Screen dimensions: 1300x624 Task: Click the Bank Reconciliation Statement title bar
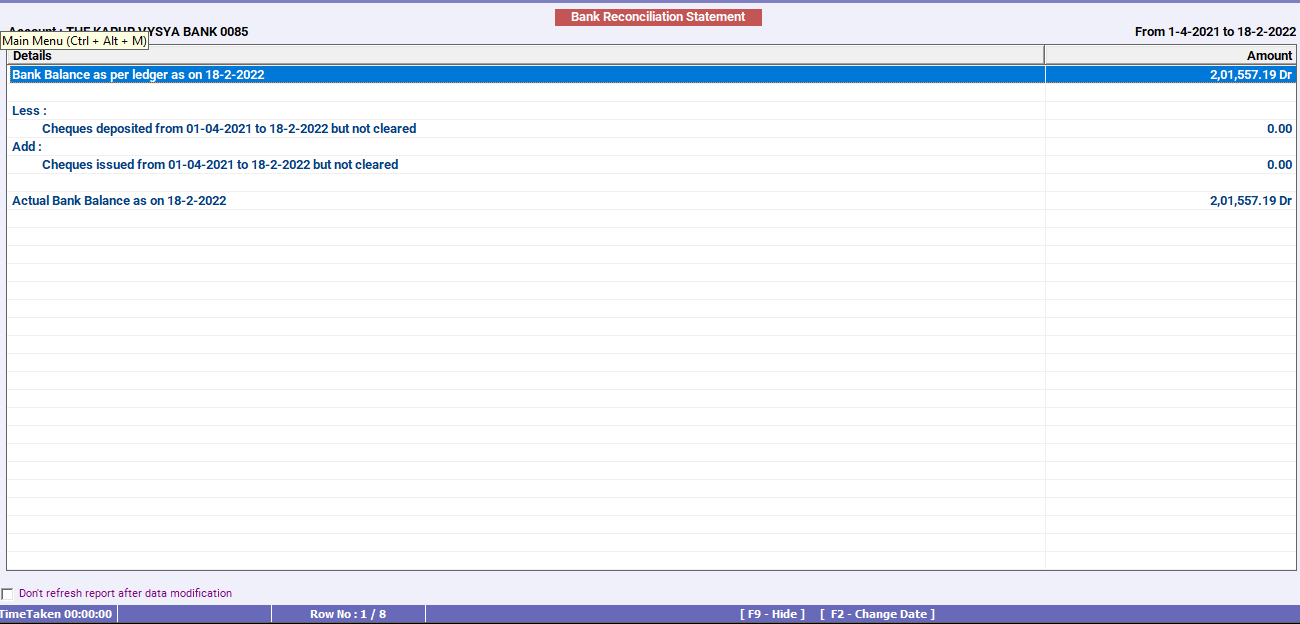[x=657, y=16]
